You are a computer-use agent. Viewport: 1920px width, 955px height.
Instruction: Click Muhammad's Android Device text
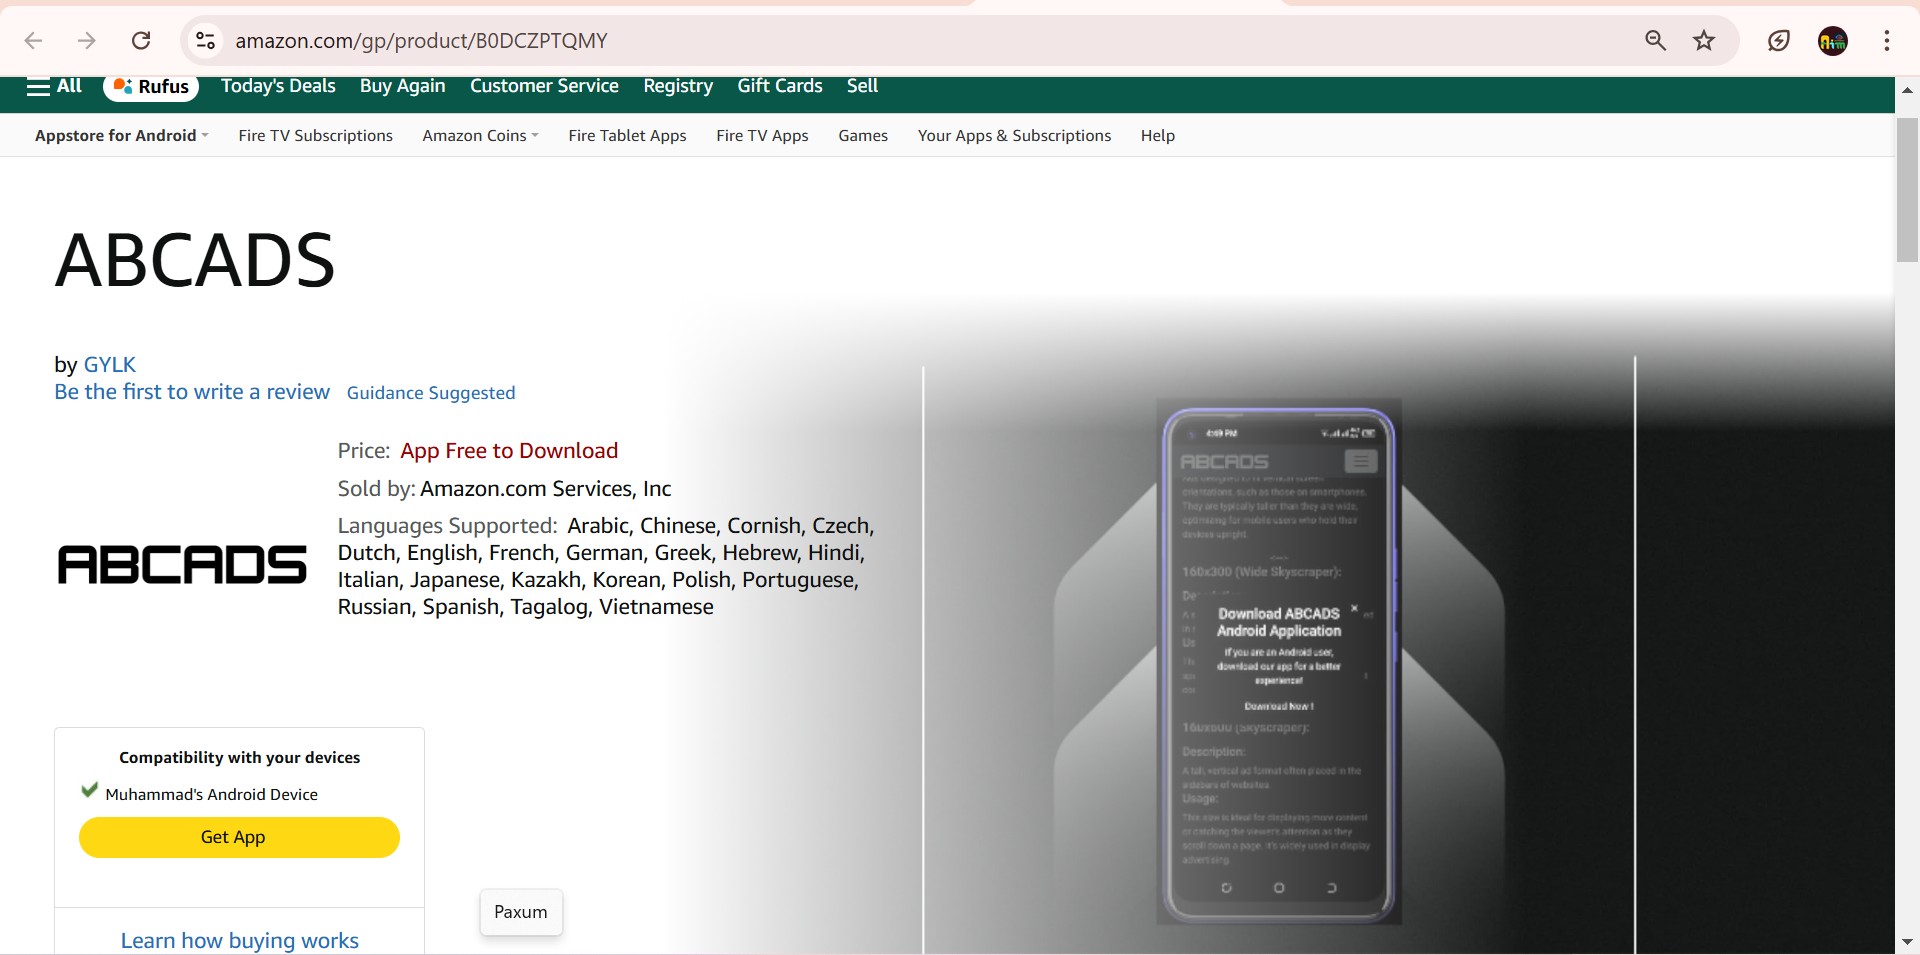pyautogui.click(x=211, y=794)
